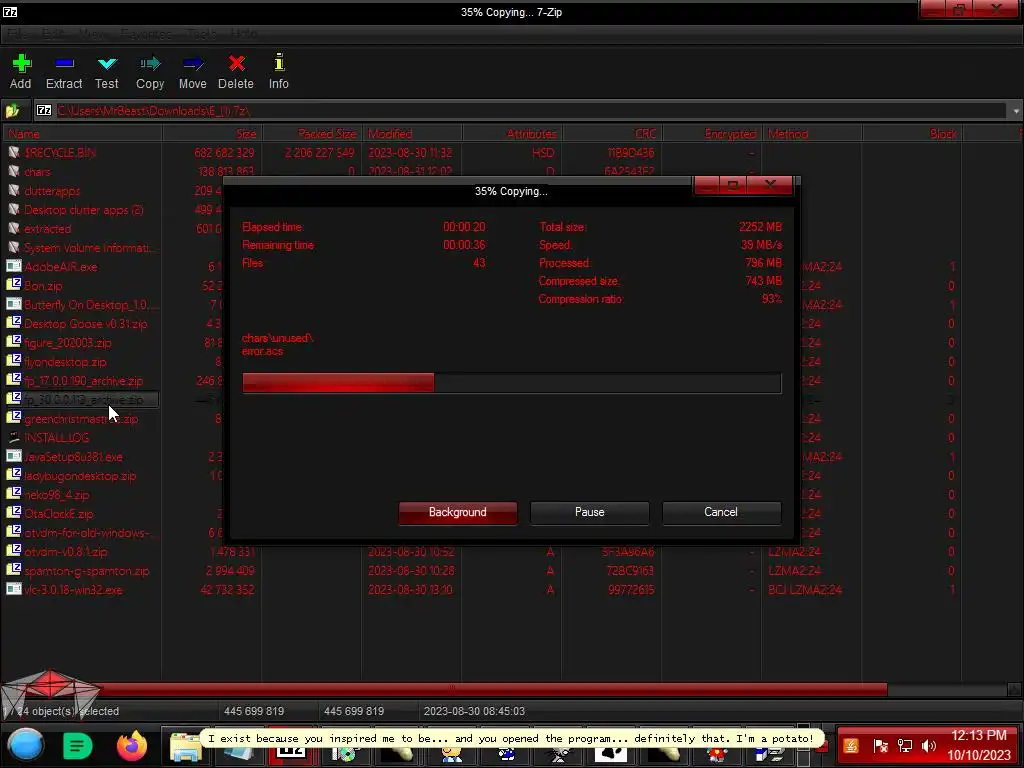1024x768 pixels.
Task: Sort by the Method column header
Action: click(812, 133)
